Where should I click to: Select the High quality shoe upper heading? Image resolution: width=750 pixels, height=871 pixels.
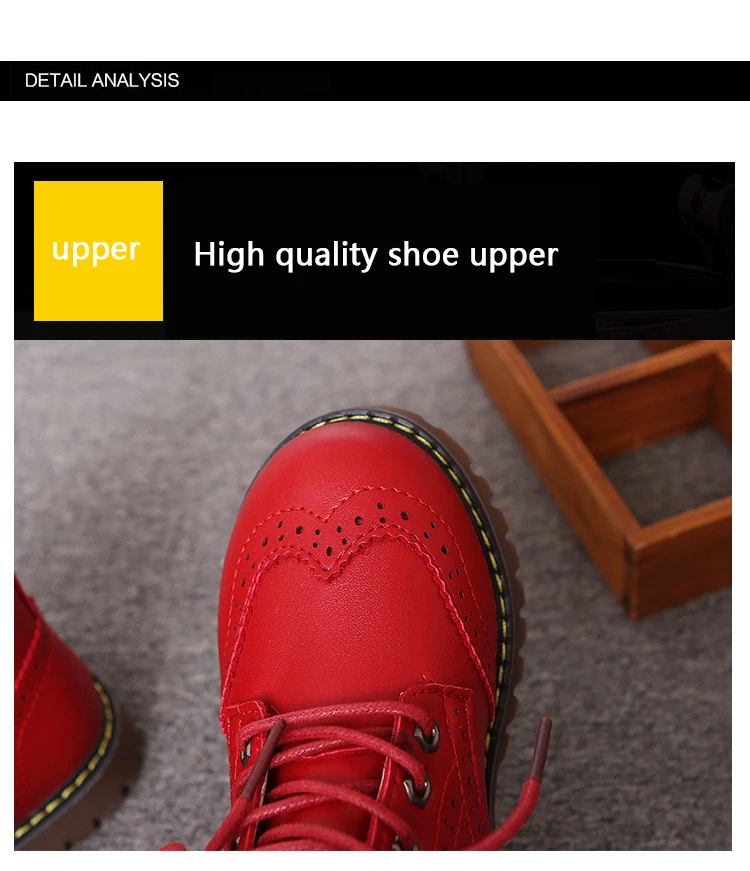click(x=376, y=255)
